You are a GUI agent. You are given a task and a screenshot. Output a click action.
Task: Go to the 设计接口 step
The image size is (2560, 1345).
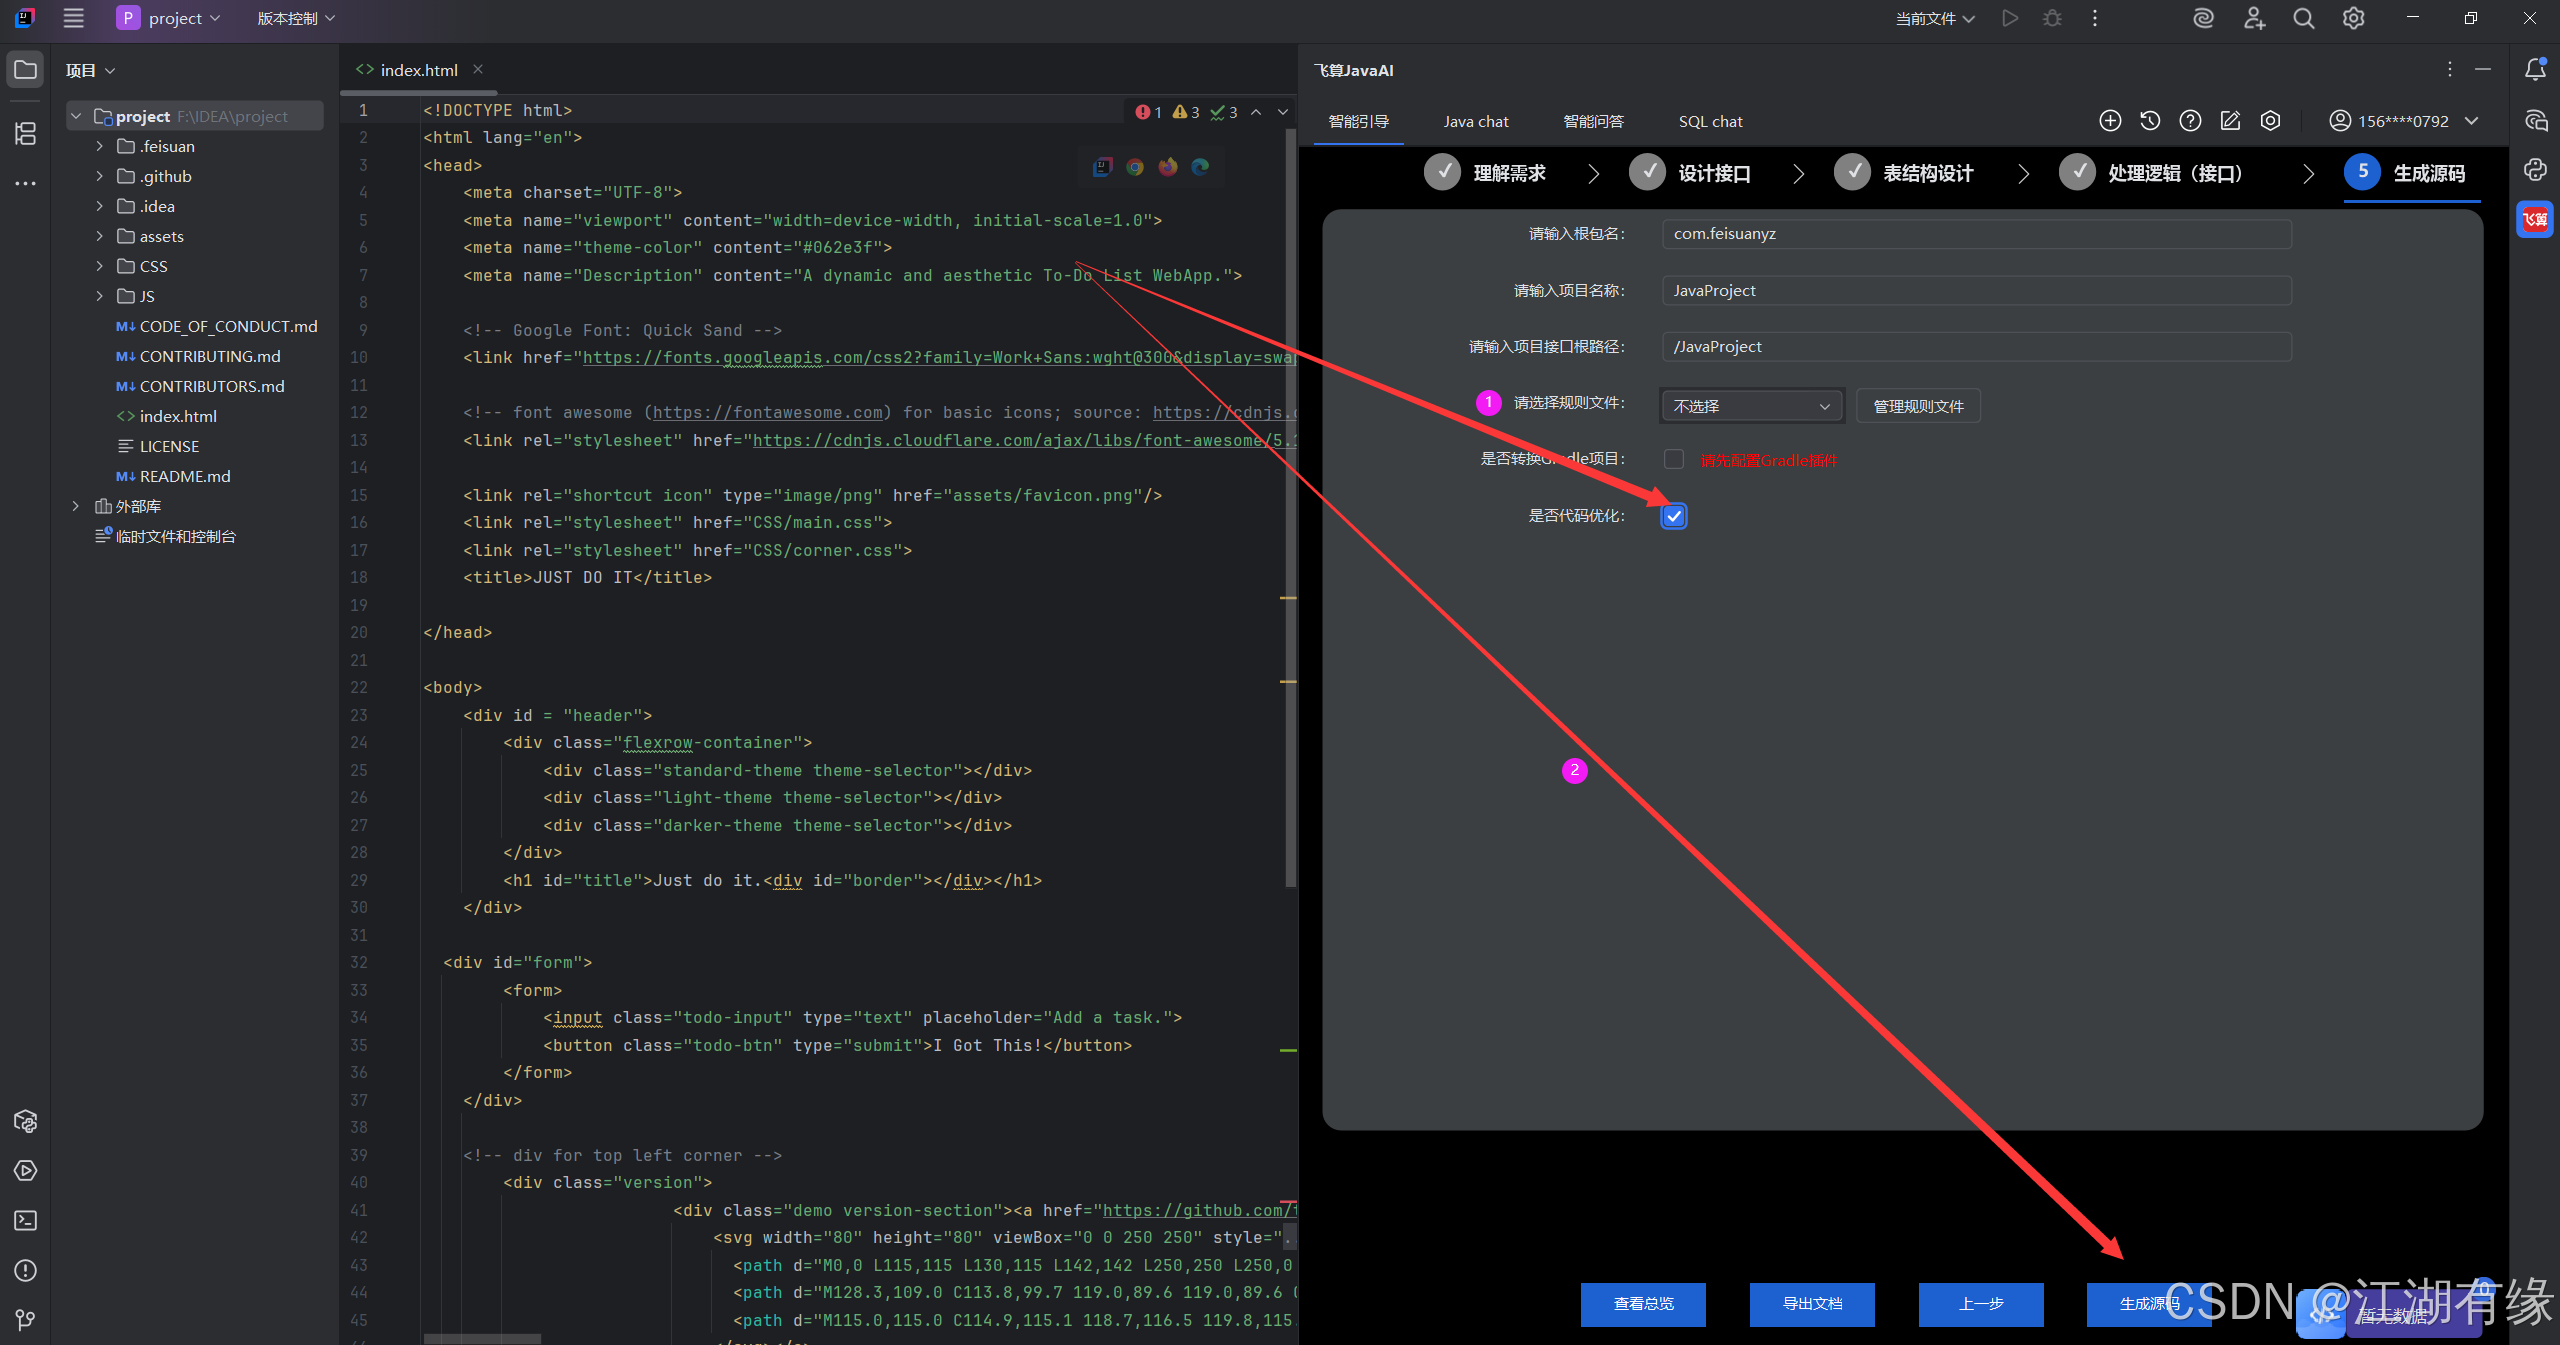tap(1691, 173)
